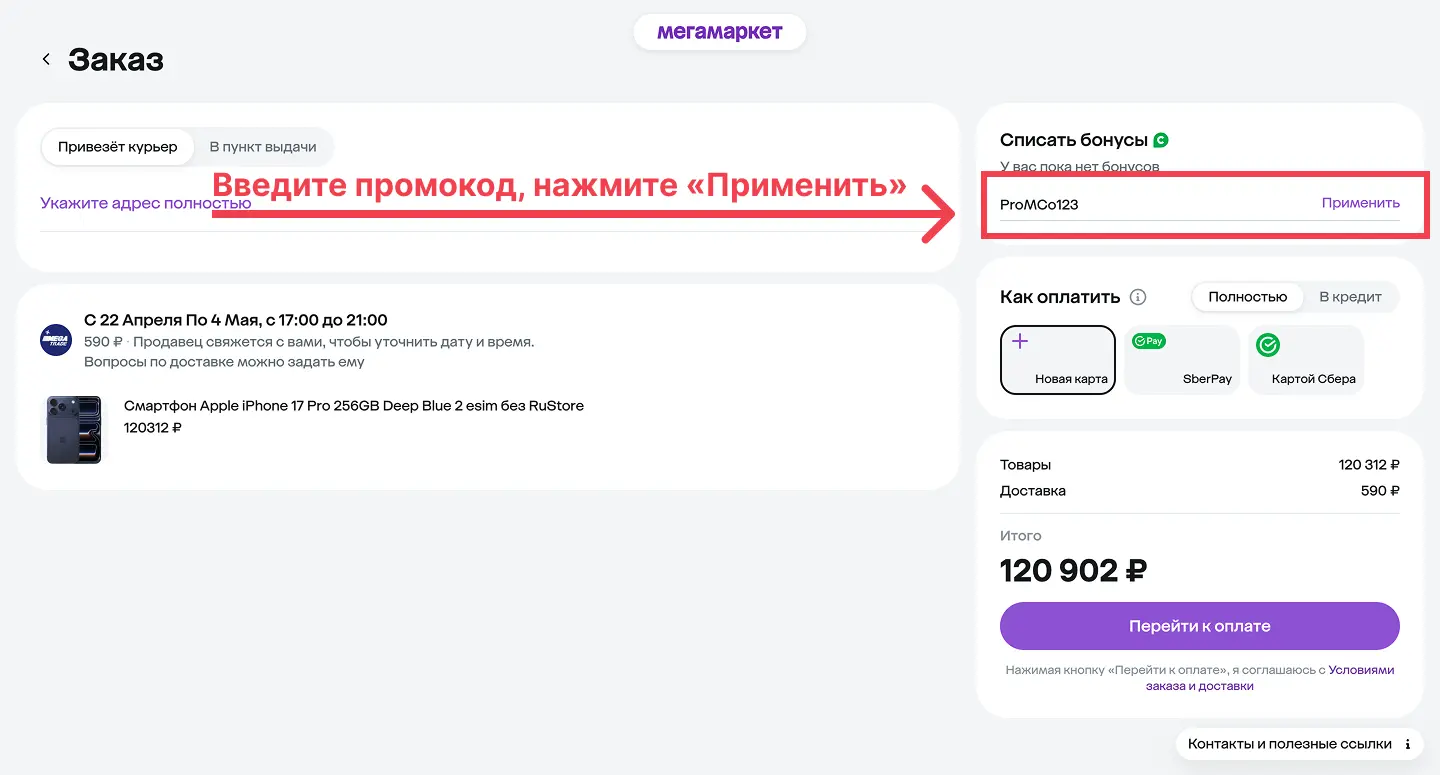Click the green checkmark Sber card icon
The image size is (1440, 775).
pos(1268,345)
